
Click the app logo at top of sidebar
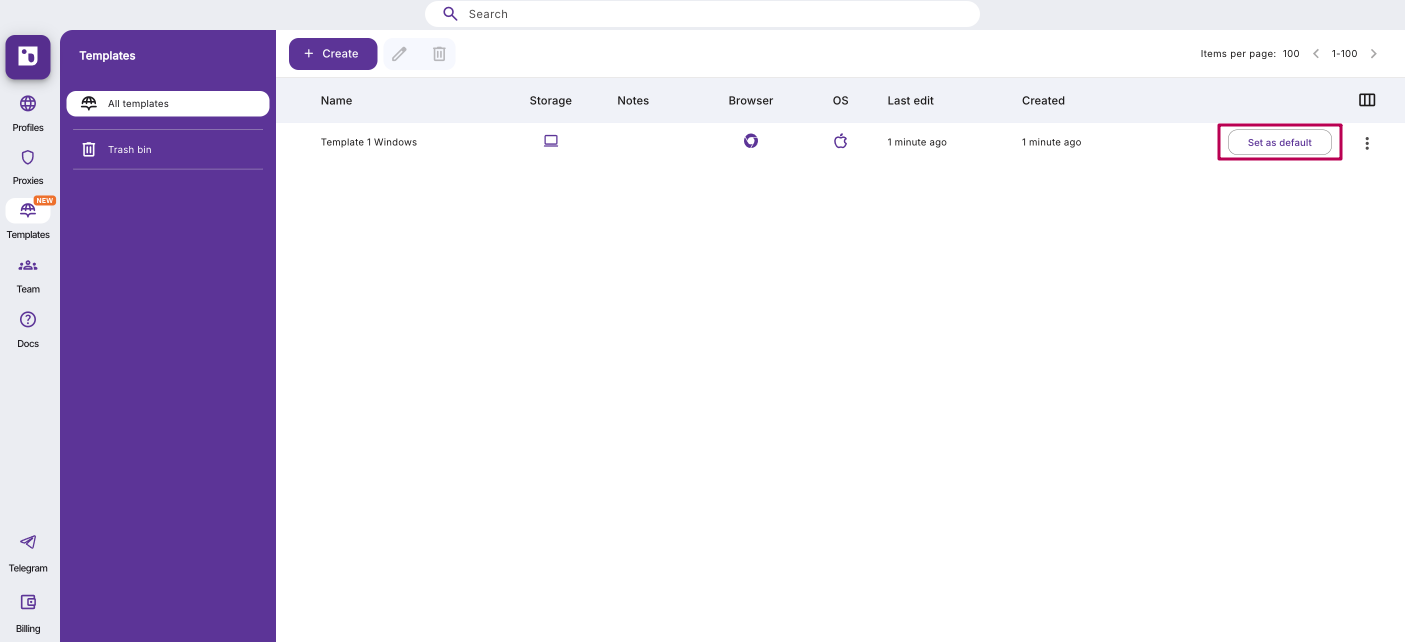[x=28, y=57]
